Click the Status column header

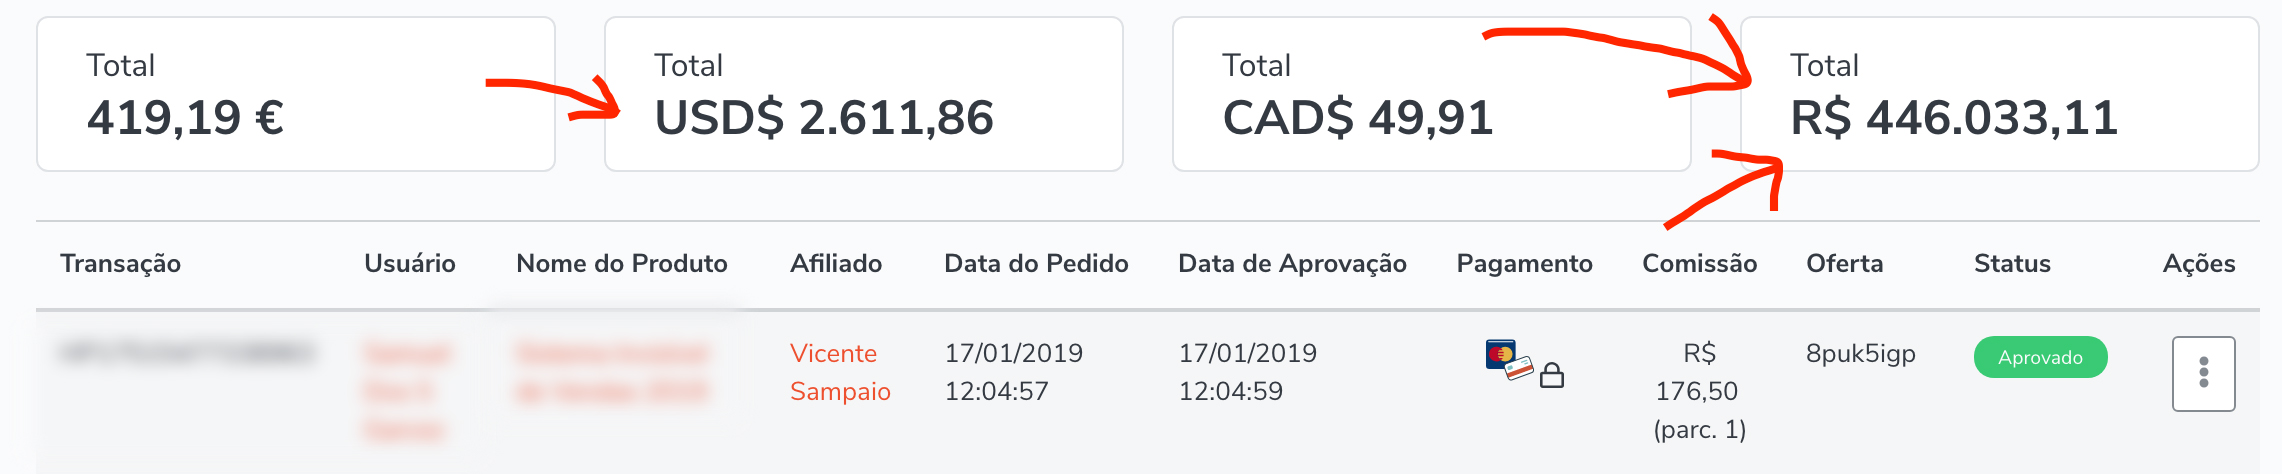2012,264
